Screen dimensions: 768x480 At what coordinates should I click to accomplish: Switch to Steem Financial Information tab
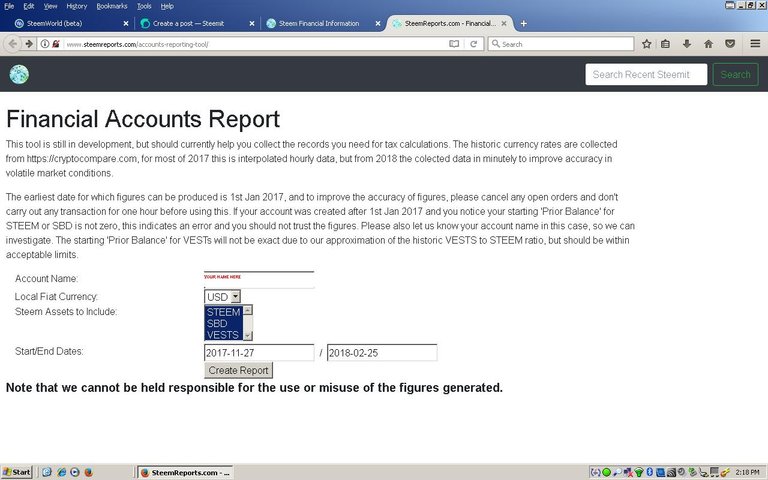click(321, 23)
